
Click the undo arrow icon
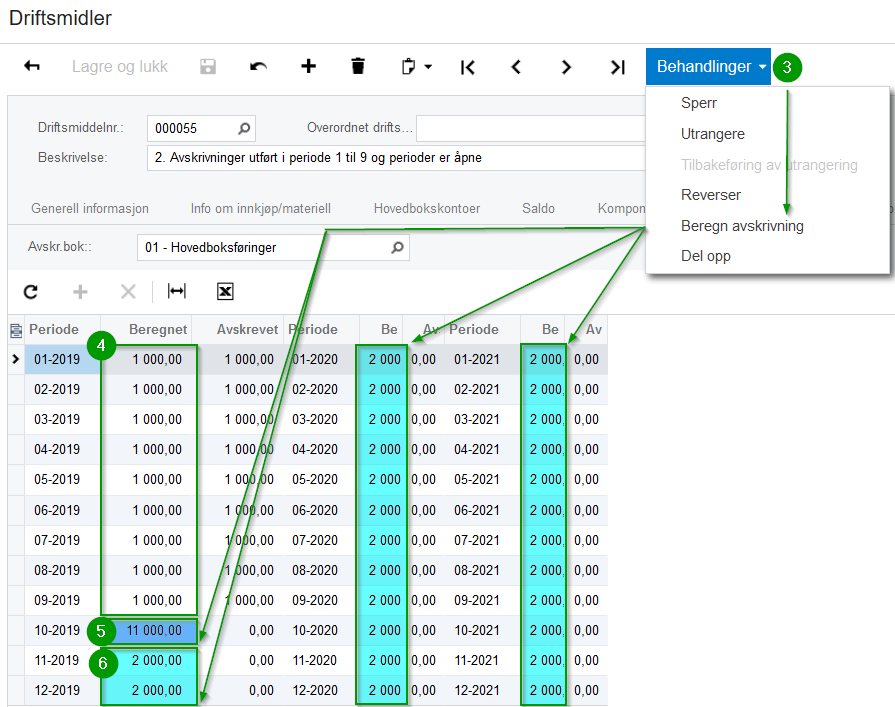[x=258, y=67]
